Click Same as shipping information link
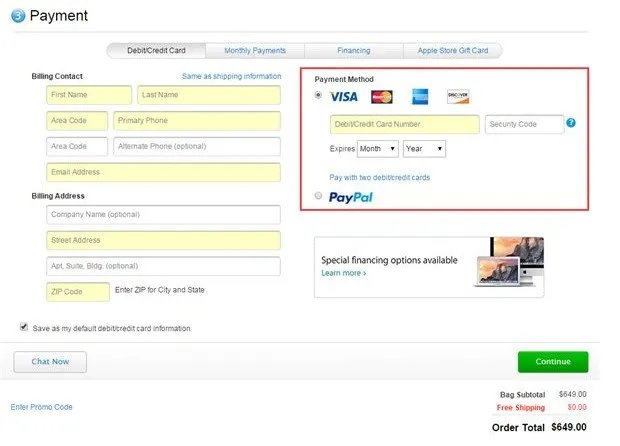The width and height of the screenshot is (620, 446). pyautogui.click(x=232, y=76)
